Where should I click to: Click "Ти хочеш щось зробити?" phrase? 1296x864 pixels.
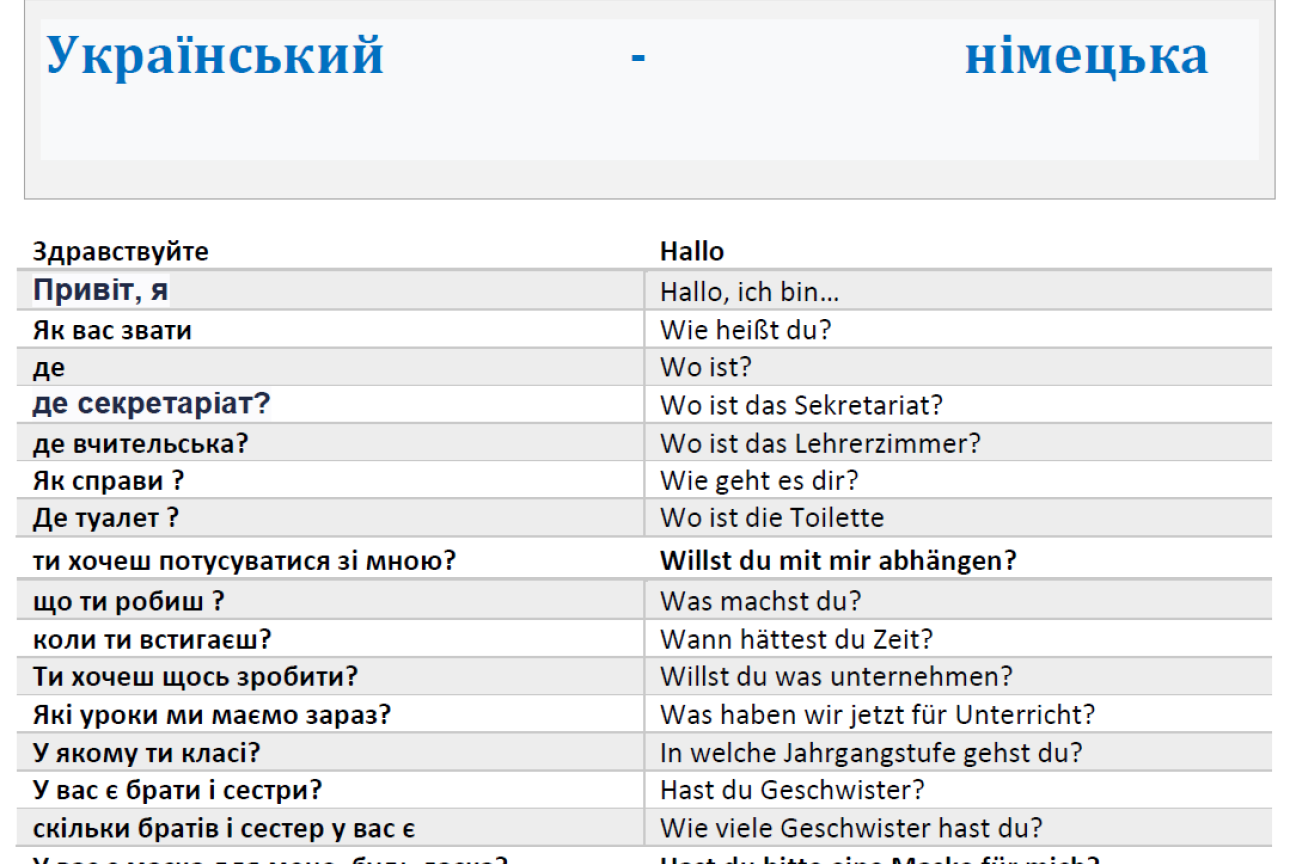pyautogui.click(x=195, y=677)
